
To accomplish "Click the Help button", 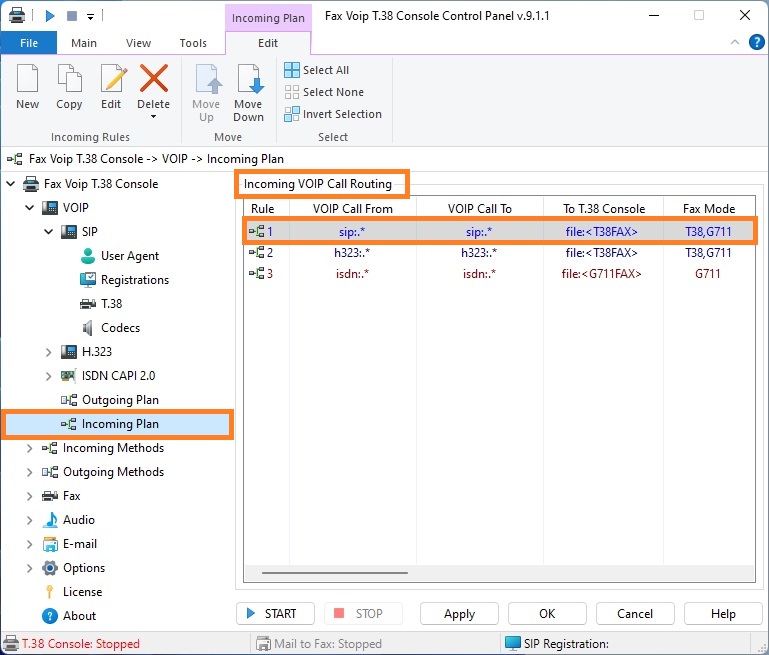I will point(723,614).
